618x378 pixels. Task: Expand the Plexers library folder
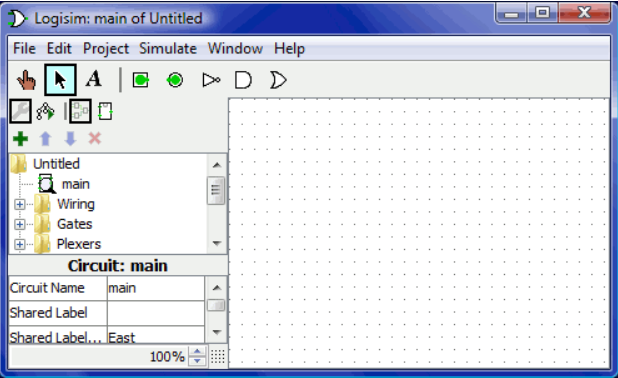[19, 244]
